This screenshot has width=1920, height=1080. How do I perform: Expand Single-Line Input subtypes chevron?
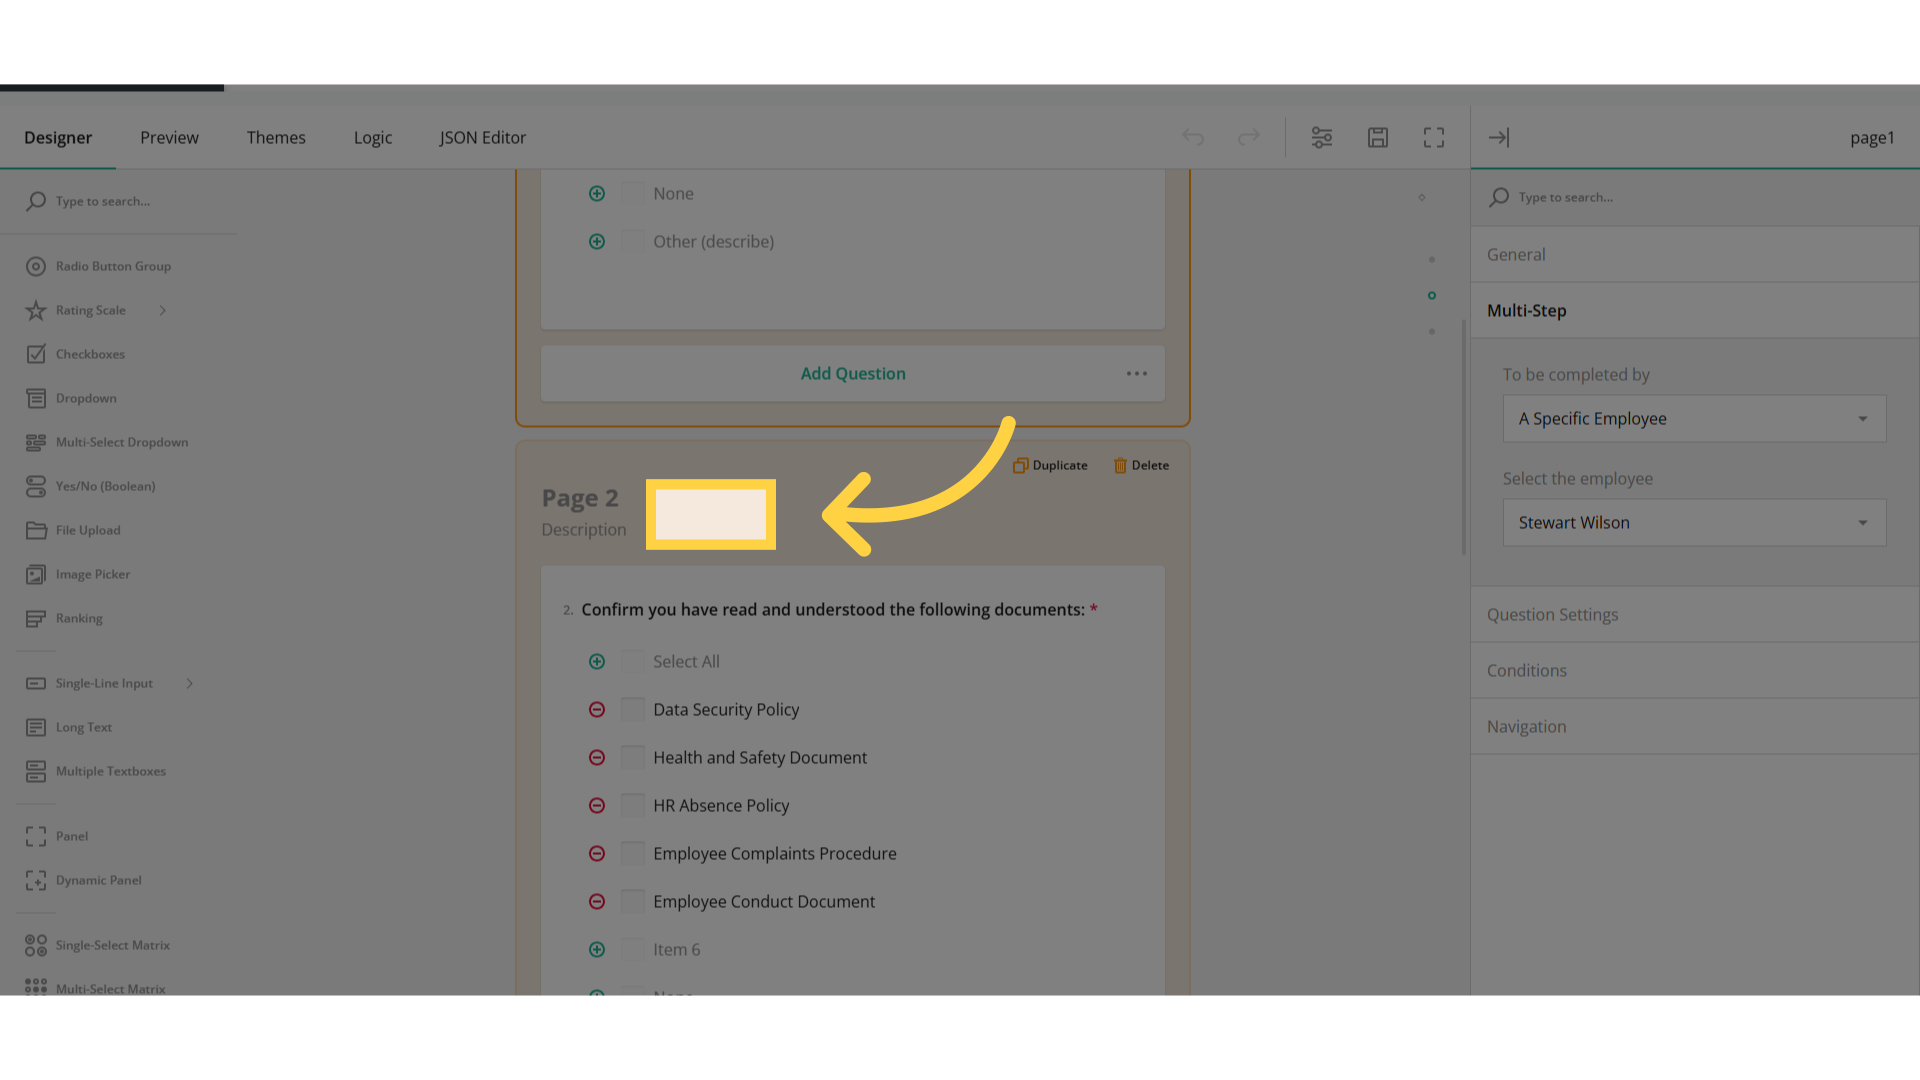[x=190, y=683]
